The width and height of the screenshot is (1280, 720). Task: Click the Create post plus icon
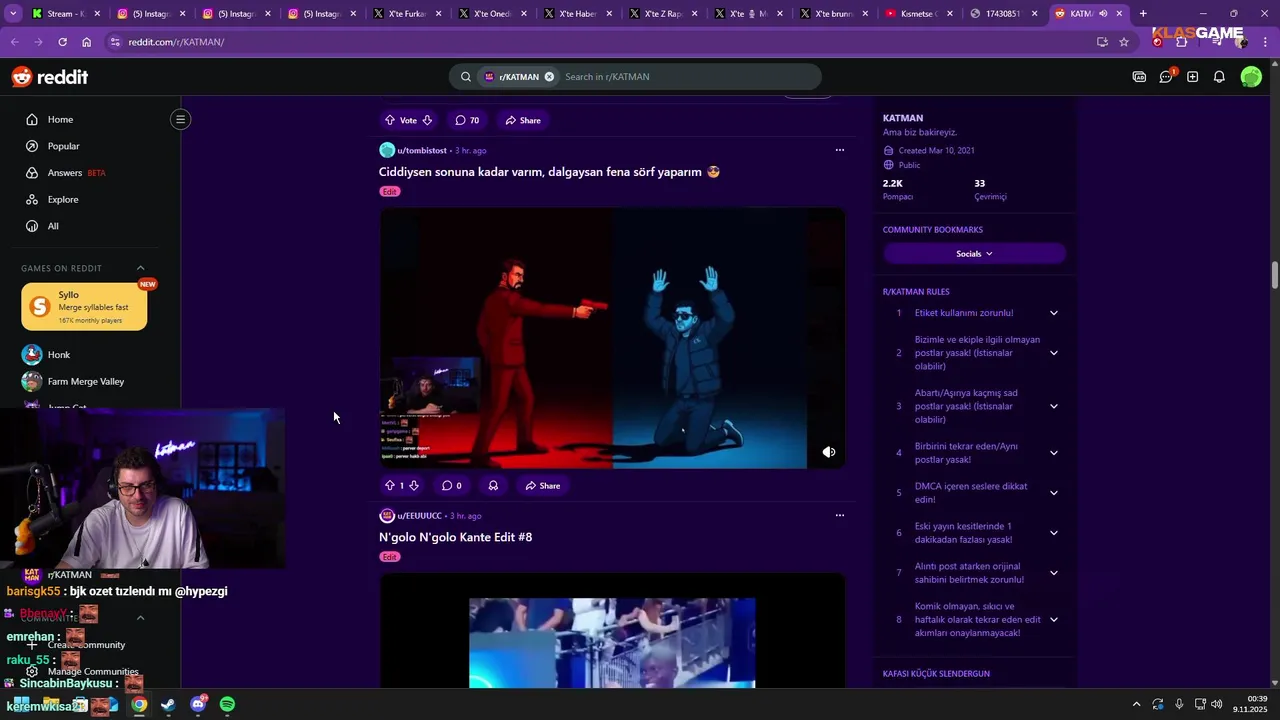[x=1193, y=77]
